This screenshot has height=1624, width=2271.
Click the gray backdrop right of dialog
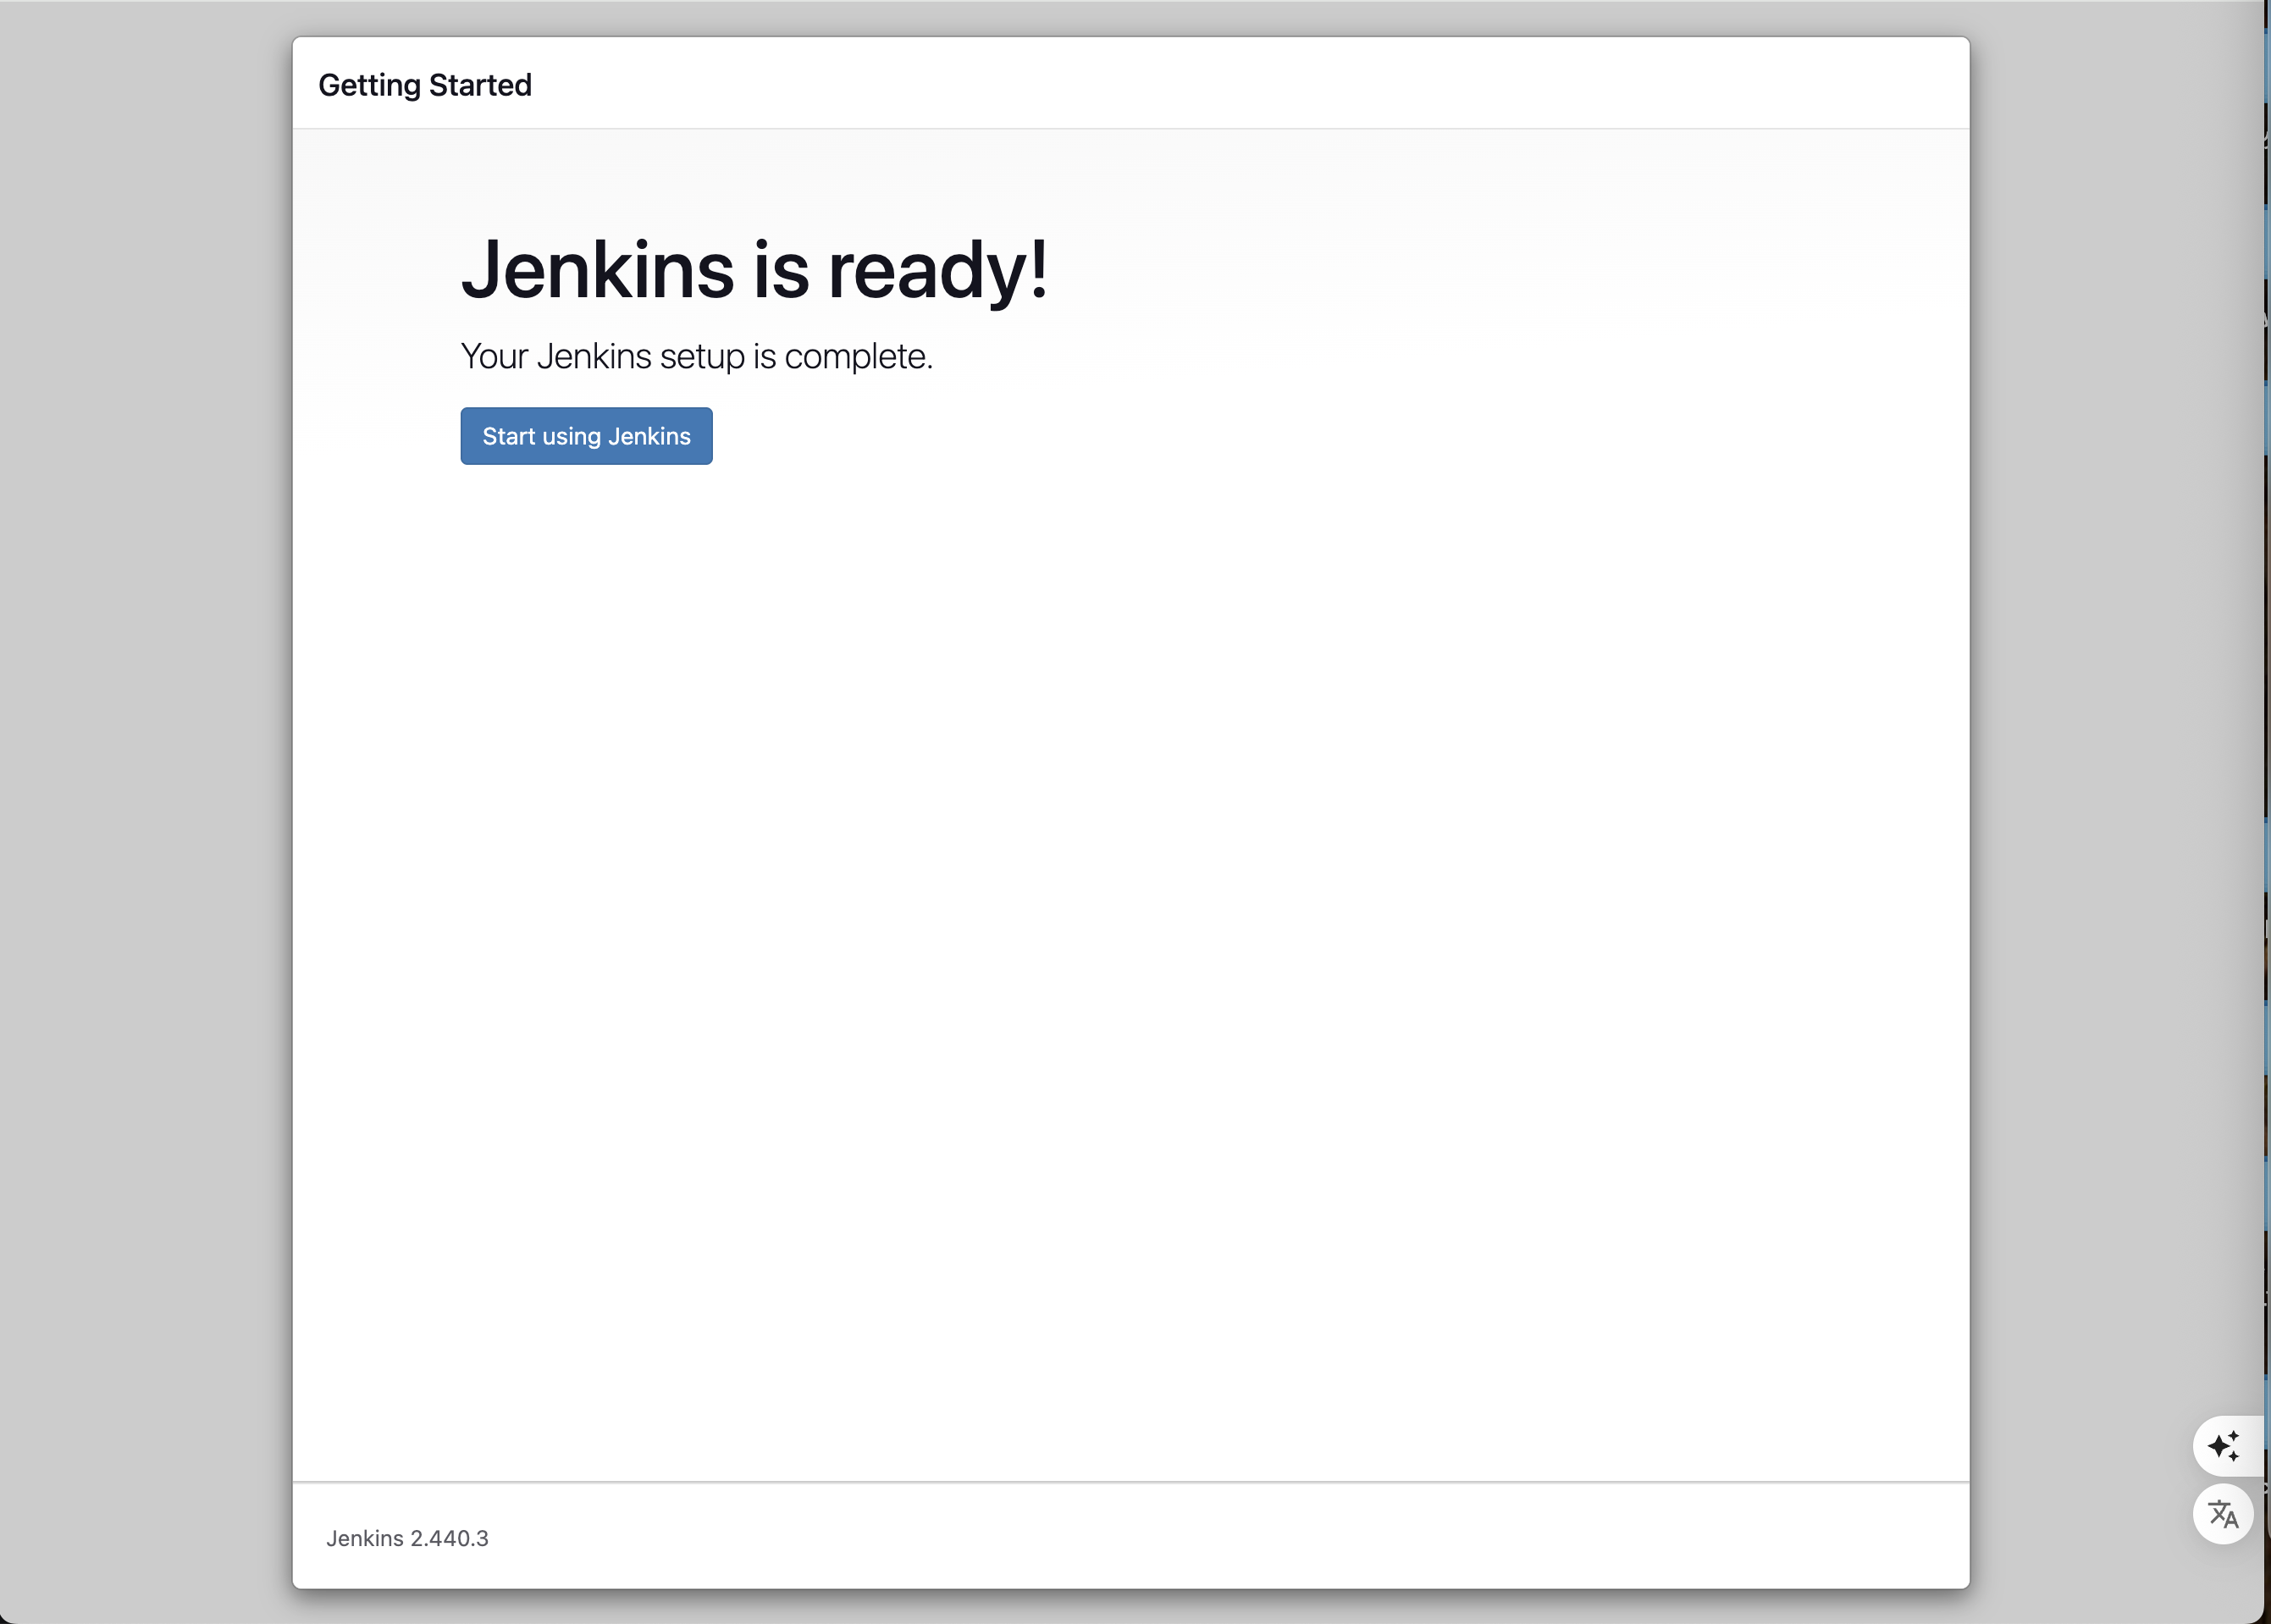(2110, 800)
